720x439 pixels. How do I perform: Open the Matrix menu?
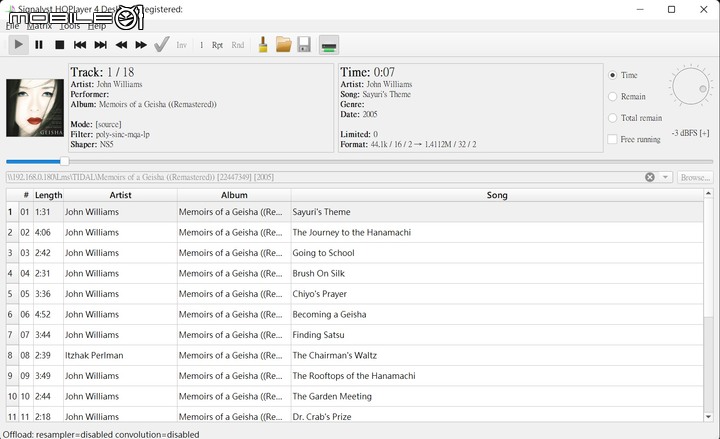39,26
